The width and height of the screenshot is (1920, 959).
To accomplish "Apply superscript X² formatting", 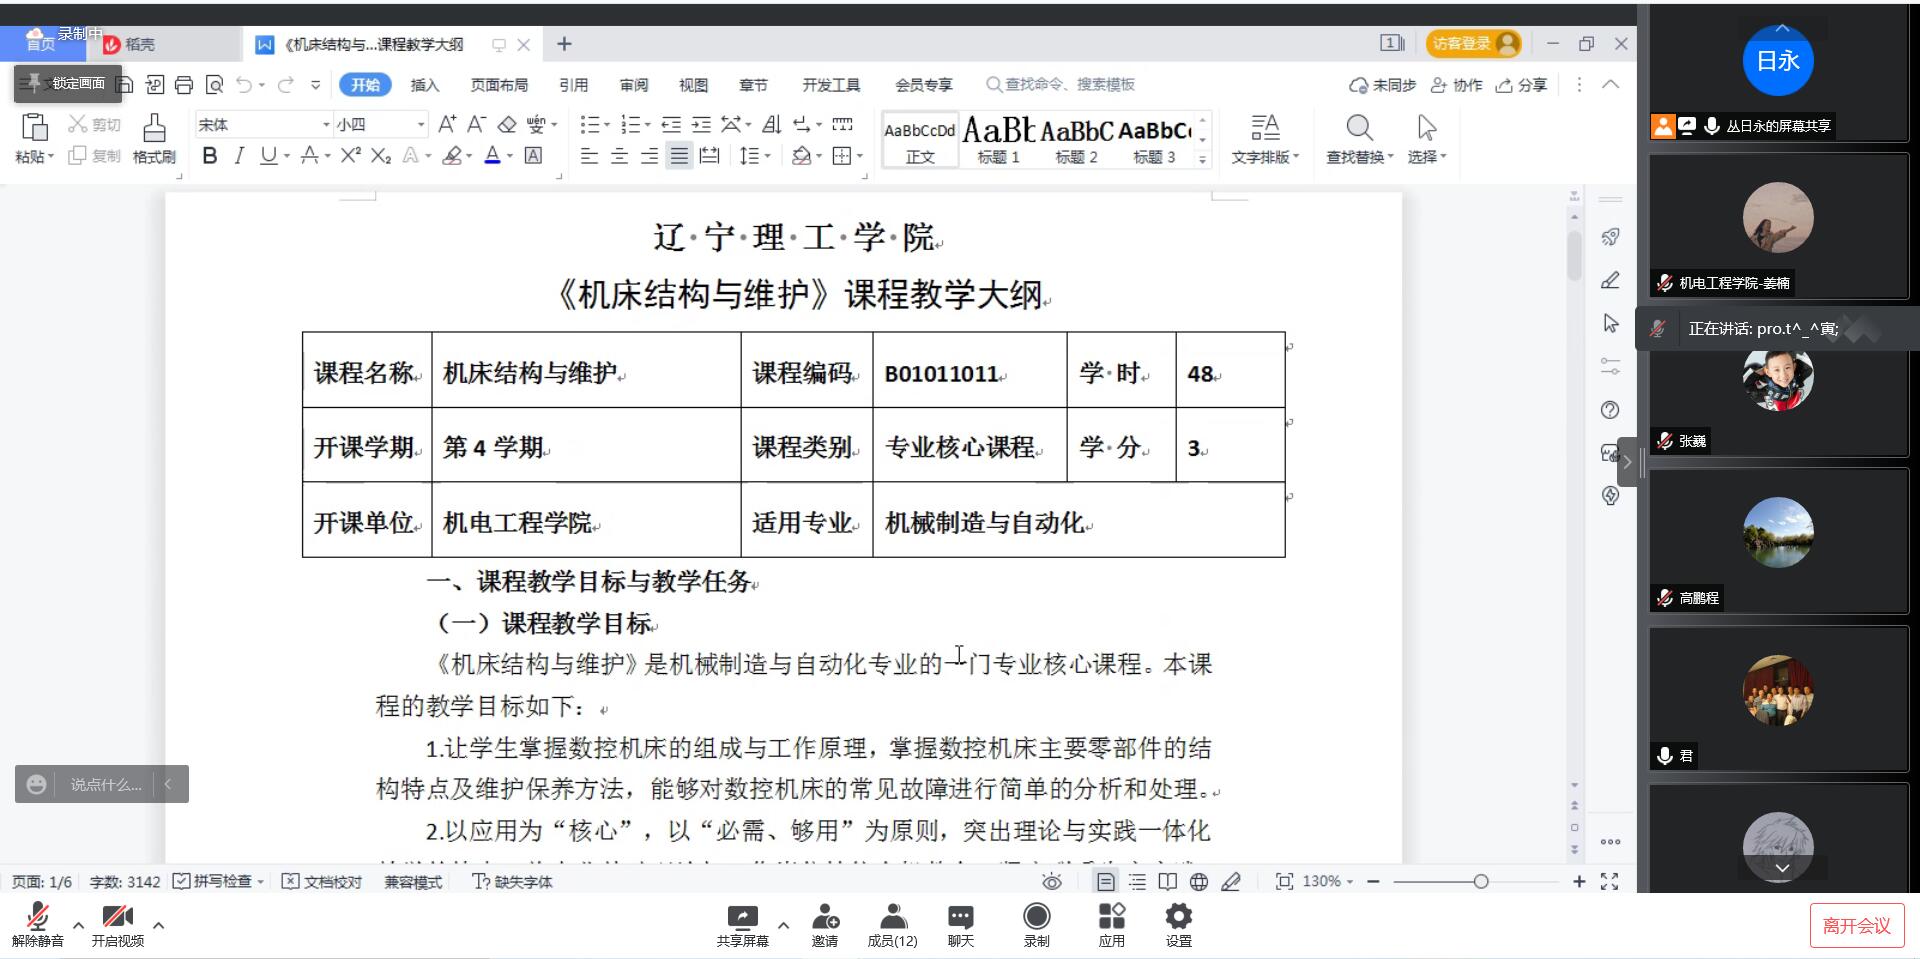I will click(350, 155).
